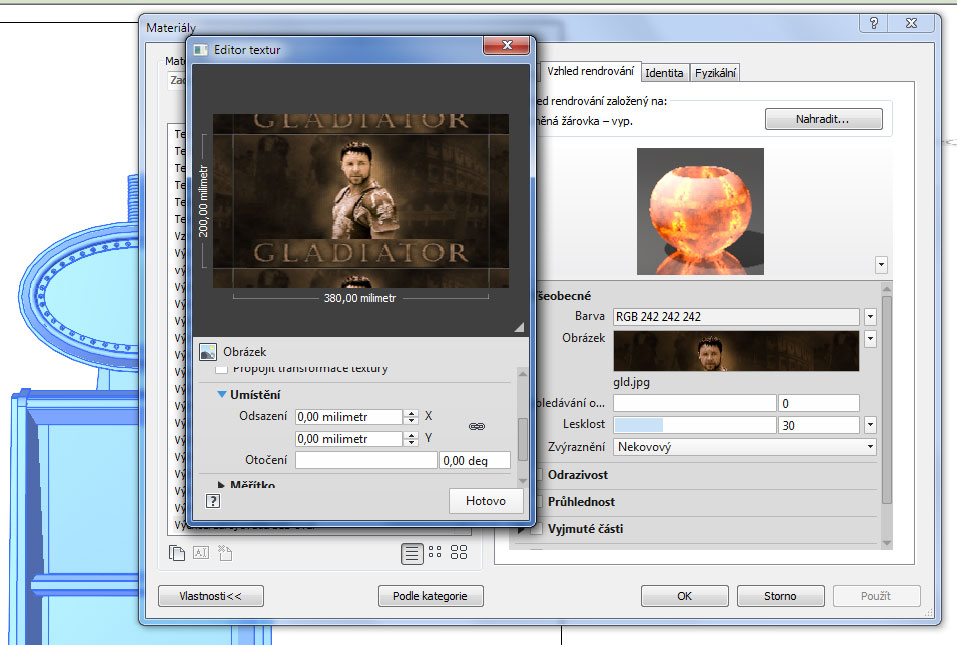Switch to the Identita tab
957x645 pixels.
click(664, 73)
